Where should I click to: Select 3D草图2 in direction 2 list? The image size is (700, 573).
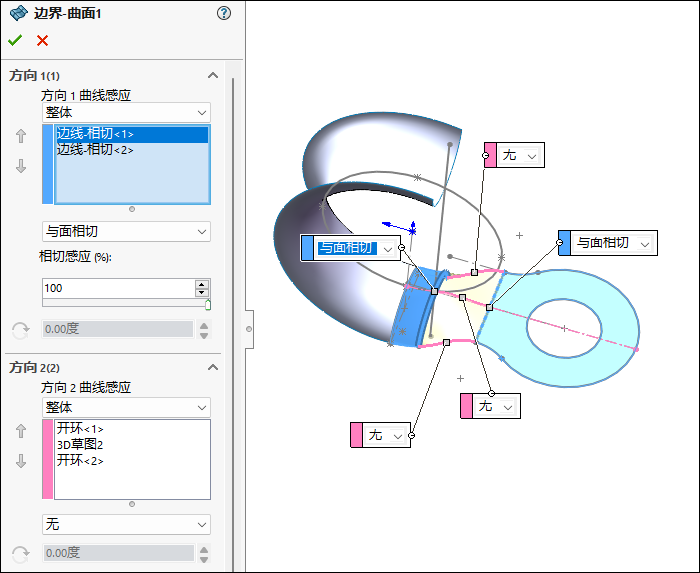80,444
